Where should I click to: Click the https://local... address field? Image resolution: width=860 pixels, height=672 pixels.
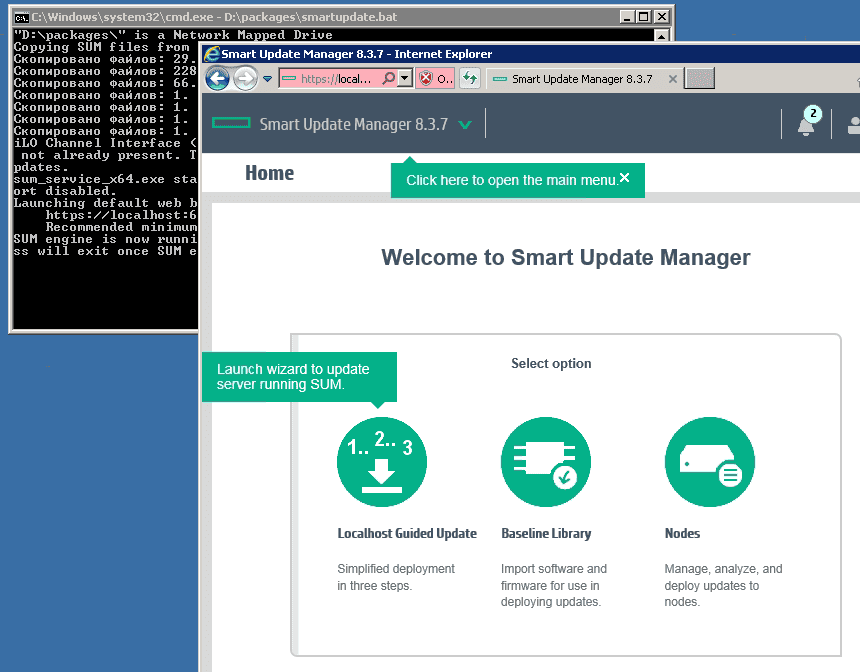336,78
